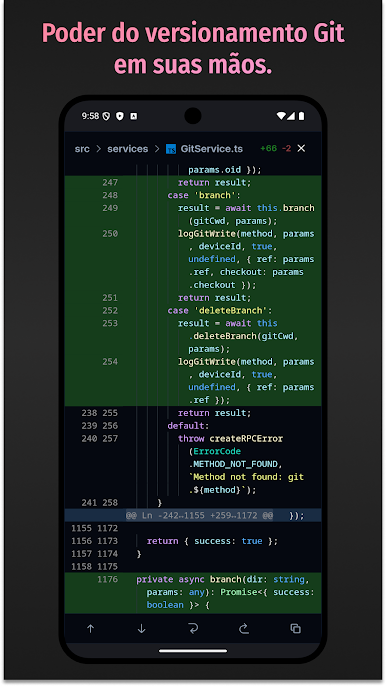Tap line number 249 in gutter
386x686 pixels.
point(110,208)
